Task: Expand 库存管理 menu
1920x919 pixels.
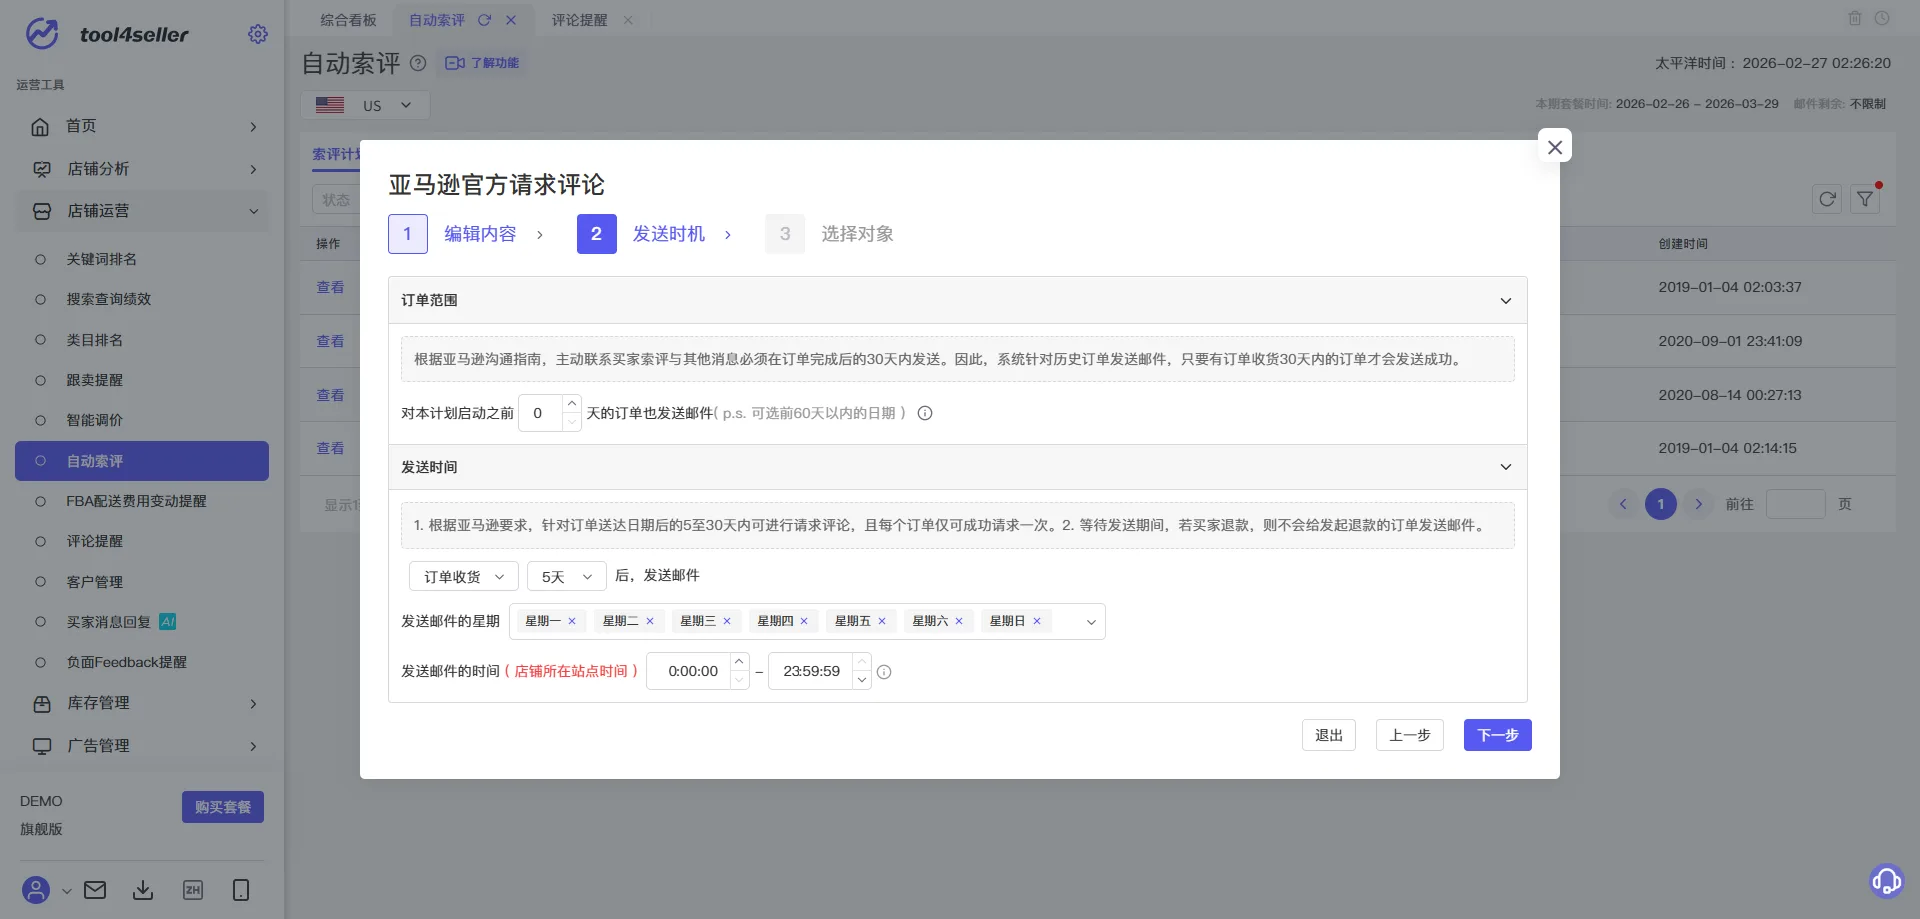Action: click(142, 703)
